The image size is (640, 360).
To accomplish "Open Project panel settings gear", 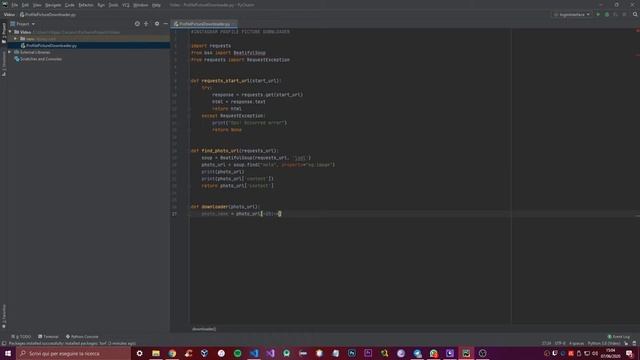I will [157, 24].
